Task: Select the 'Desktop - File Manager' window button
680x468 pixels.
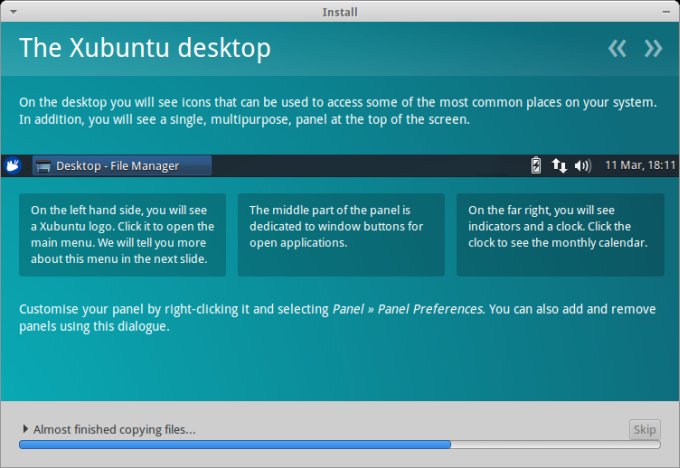Action: 122,166
